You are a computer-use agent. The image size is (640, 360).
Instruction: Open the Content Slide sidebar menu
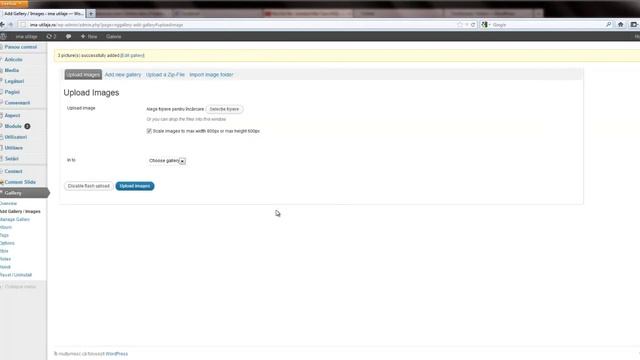click(20, 182)
